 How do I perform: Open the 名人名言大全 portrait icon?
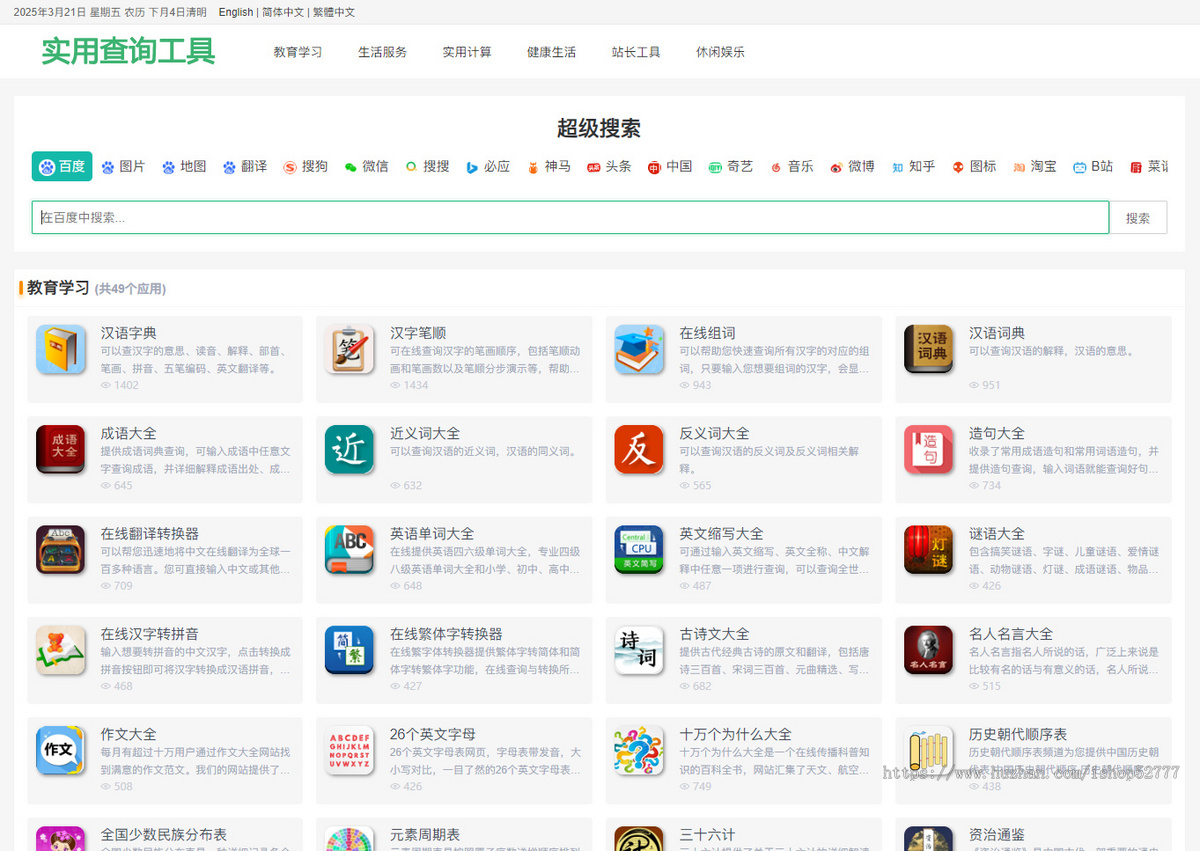[929, 650]
